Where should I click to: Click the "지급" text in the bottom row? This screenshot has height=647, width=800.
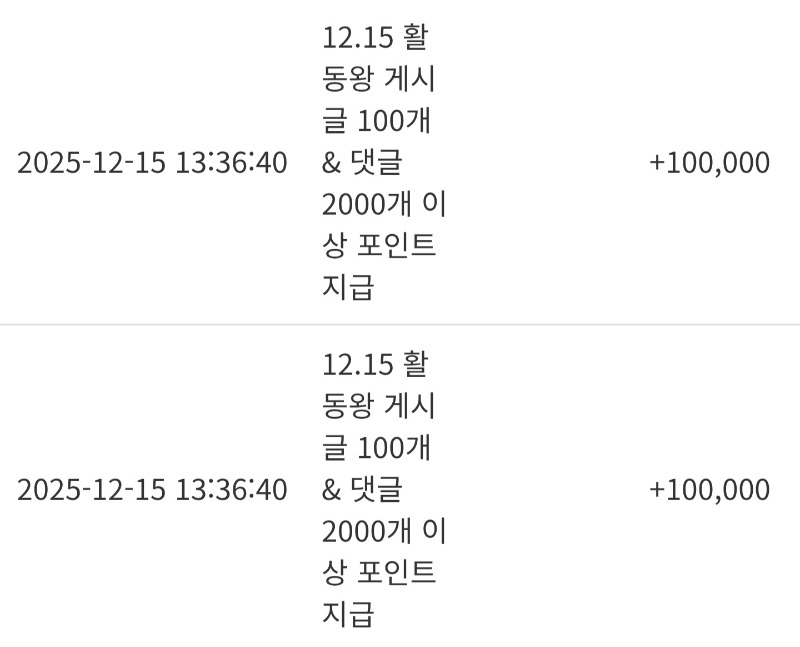click(348, 614)
